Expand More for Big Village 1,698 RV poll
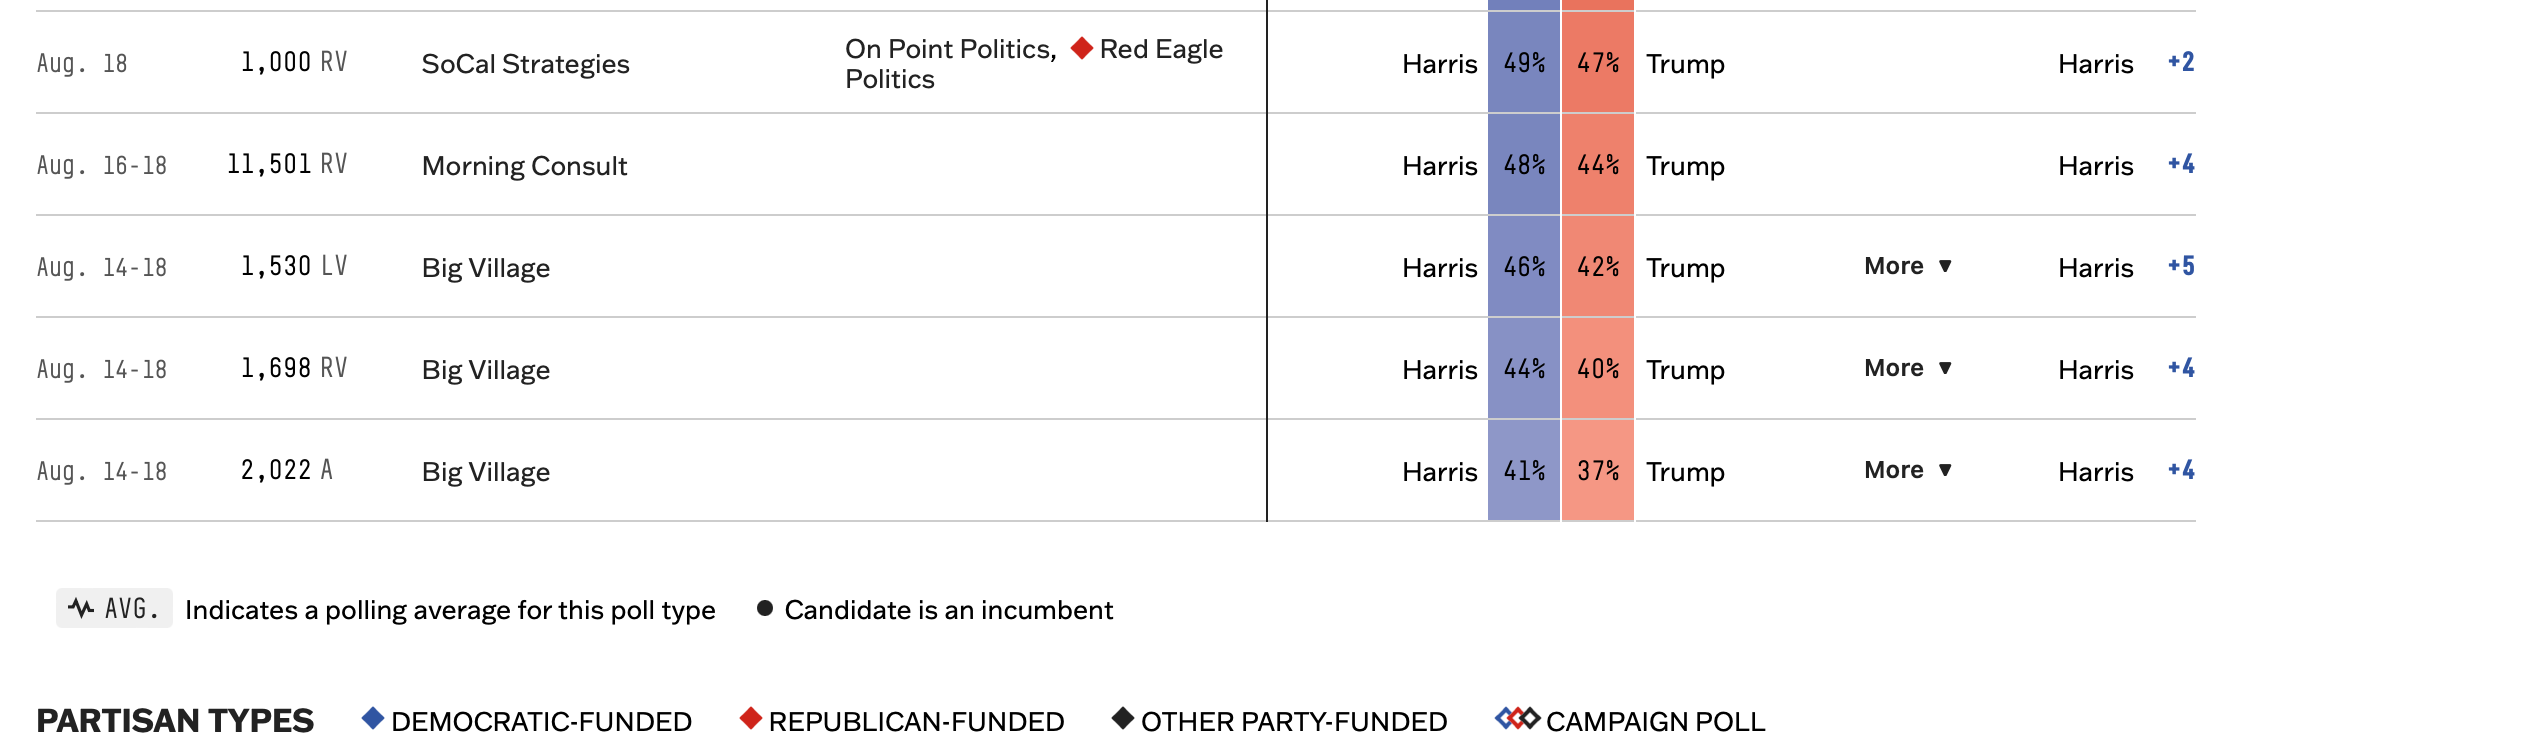The height and width of the screenshot is (752, 2544). click(x=1908, y=368)
